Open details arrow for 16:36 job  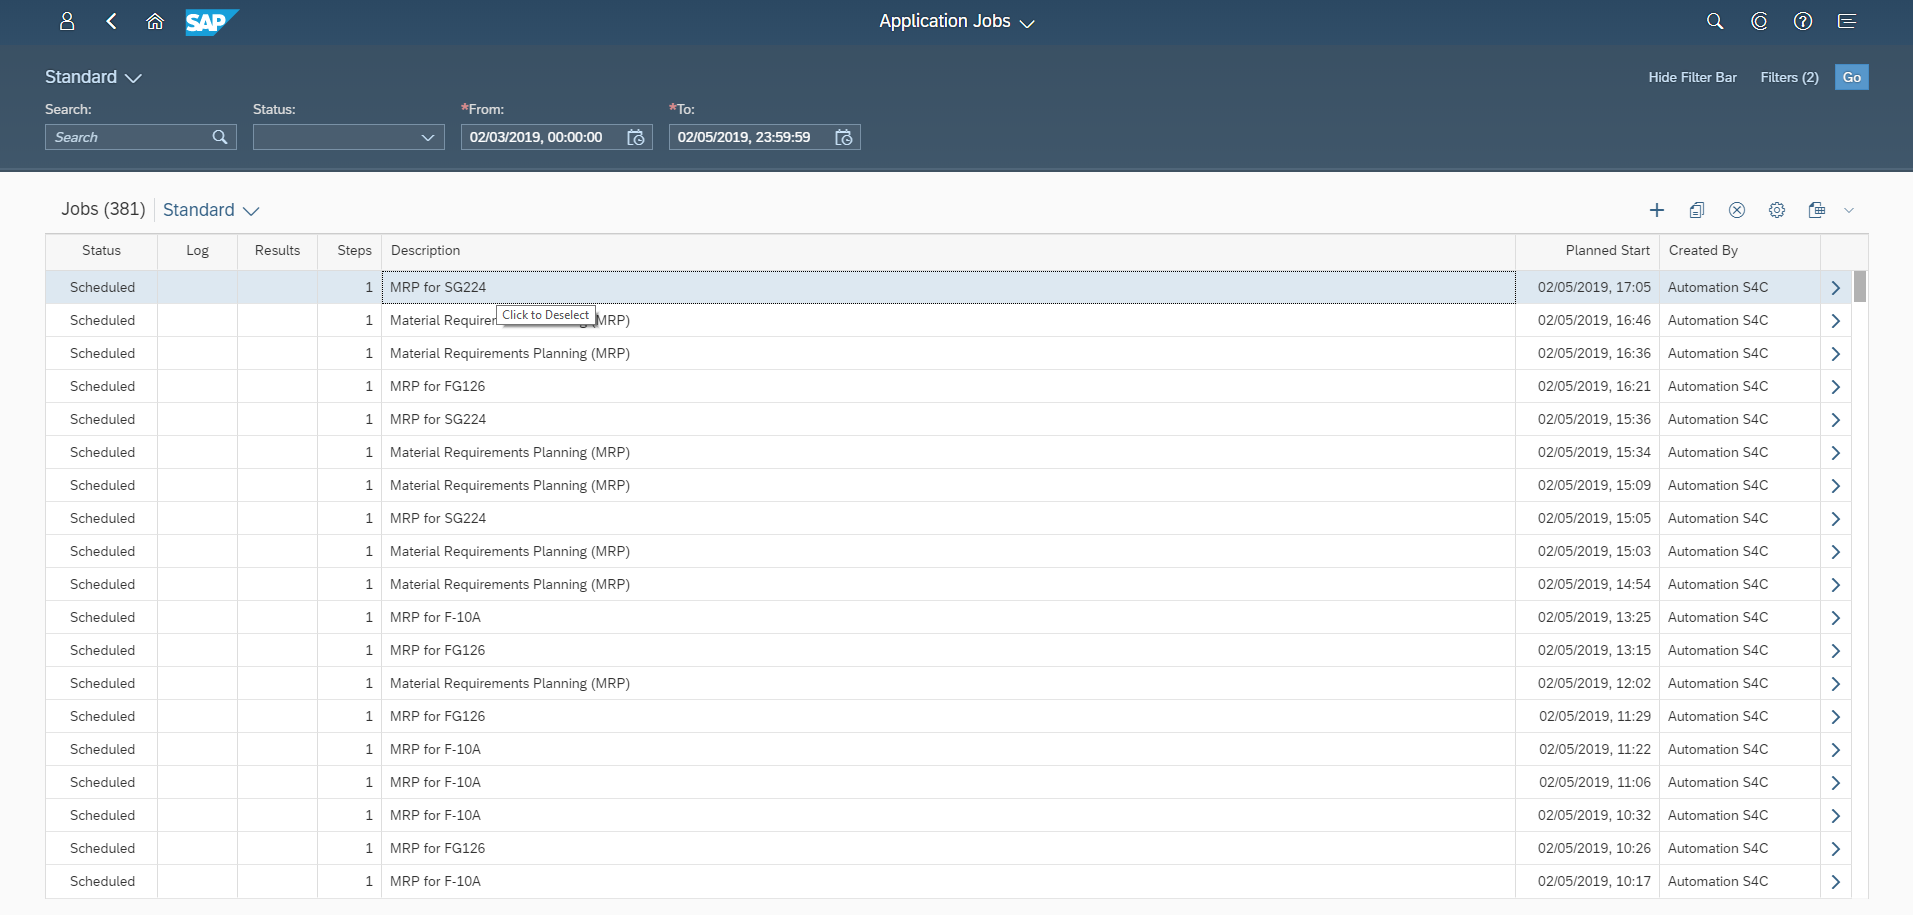pos(1836,354)
